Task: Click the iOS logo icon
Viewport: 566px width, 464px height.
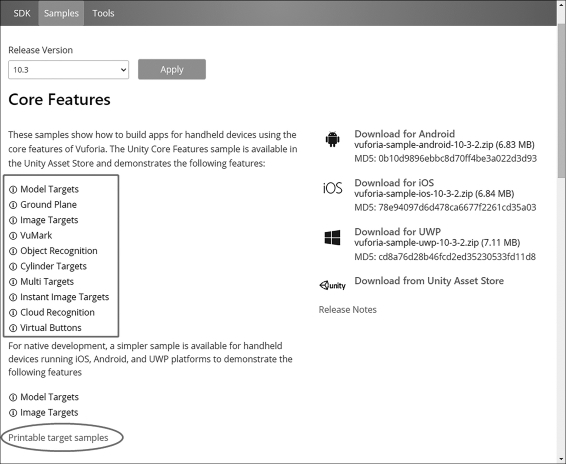Action: click(332, 188)
